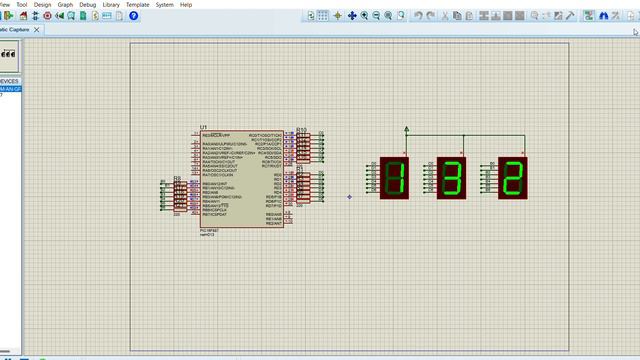Toggle the grid display button
640x360 pixels.
[323, 16]
